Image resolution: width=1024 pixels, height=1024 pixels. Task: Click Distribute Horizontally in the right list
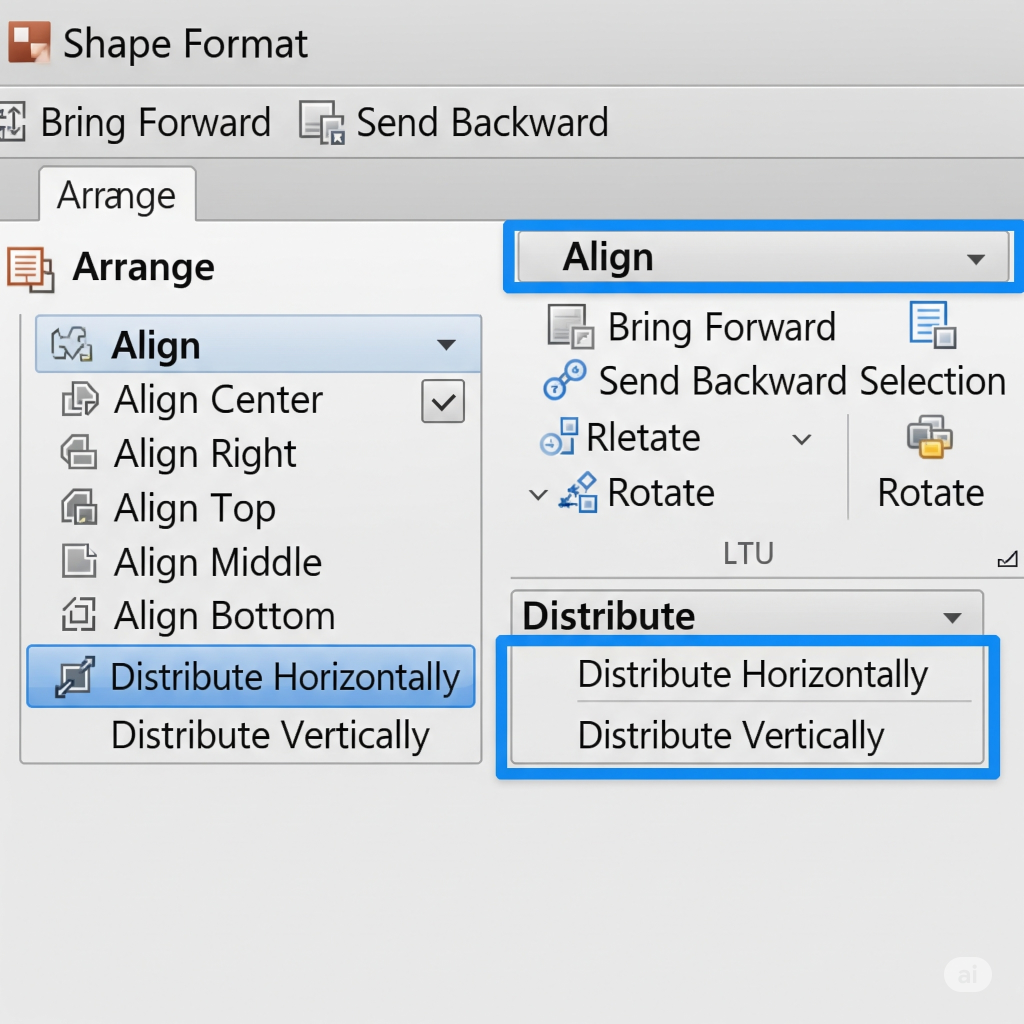(752, 674)
